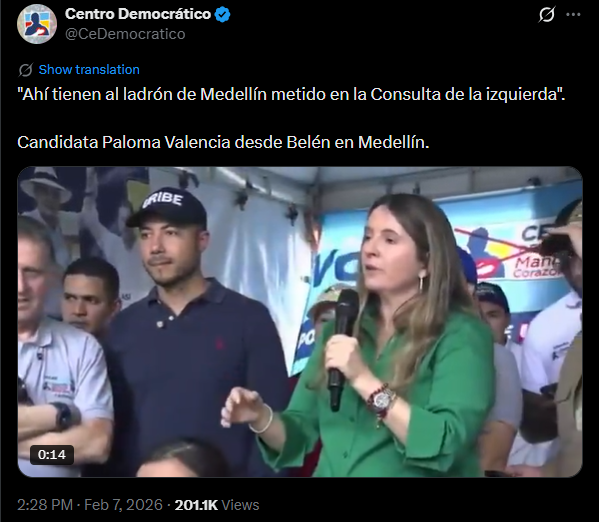Click the 0:14 video duration badge
This screenshot has height=522, width=599.
(x=52, y=455)
